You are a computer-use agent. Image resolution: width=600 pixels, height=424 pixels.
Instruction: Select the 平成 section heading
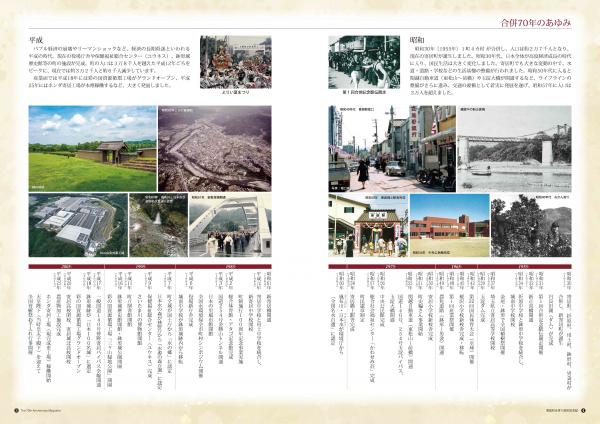click(x=36, y=40)
